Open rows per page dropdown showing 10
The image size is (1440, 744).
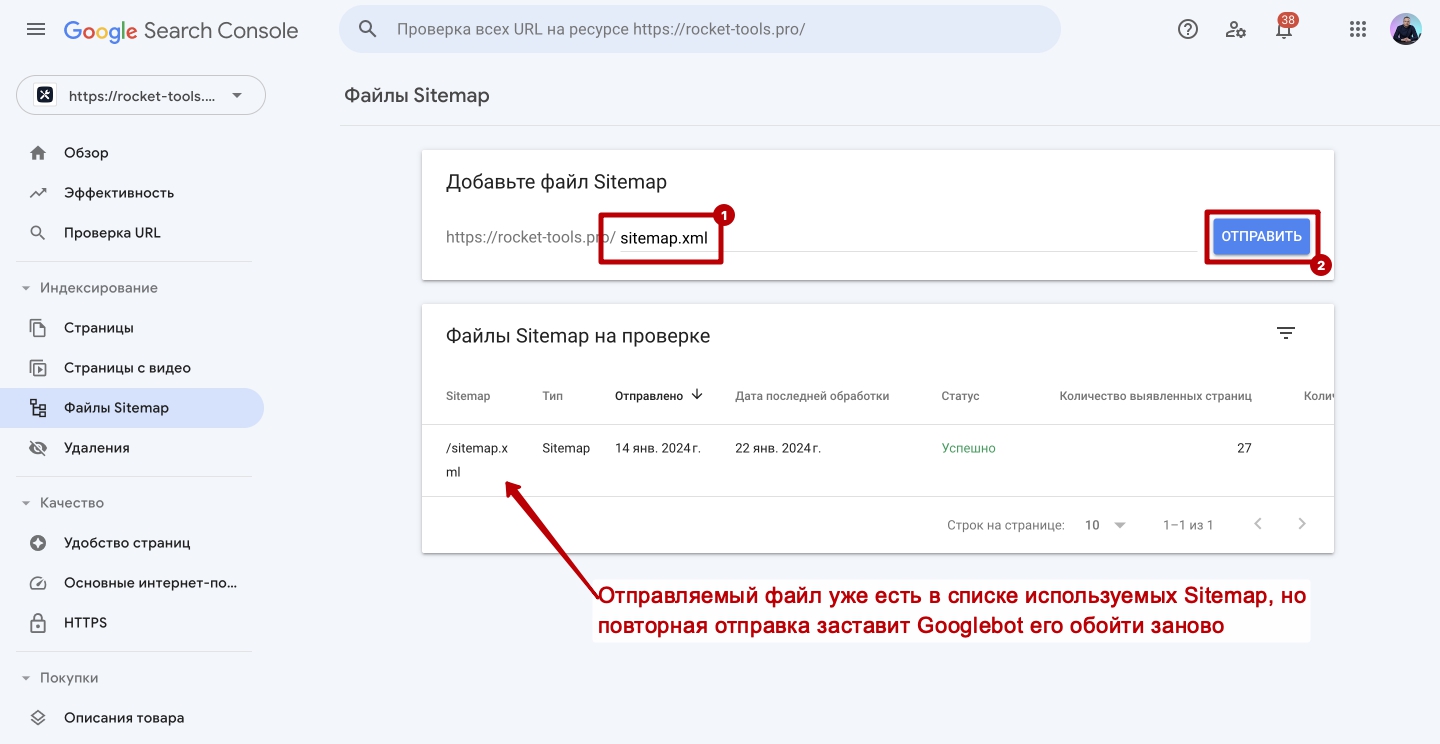[1105, 525]
